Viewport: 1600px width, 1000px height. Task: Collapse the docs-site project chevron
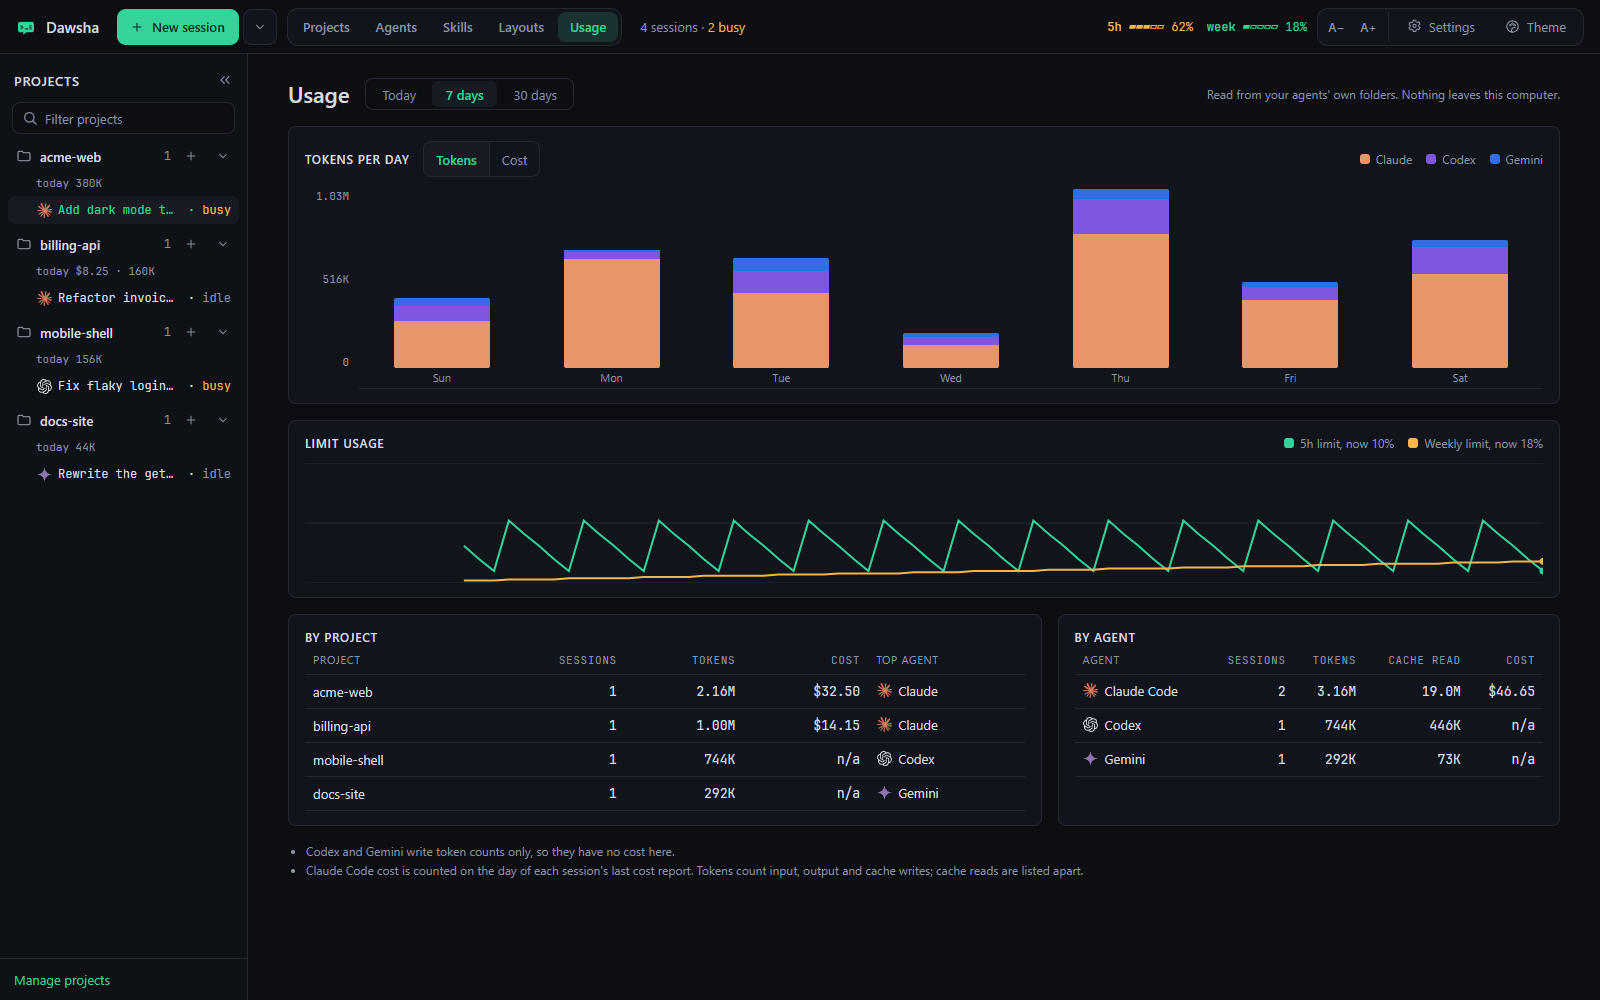click(x=223, y=420)
